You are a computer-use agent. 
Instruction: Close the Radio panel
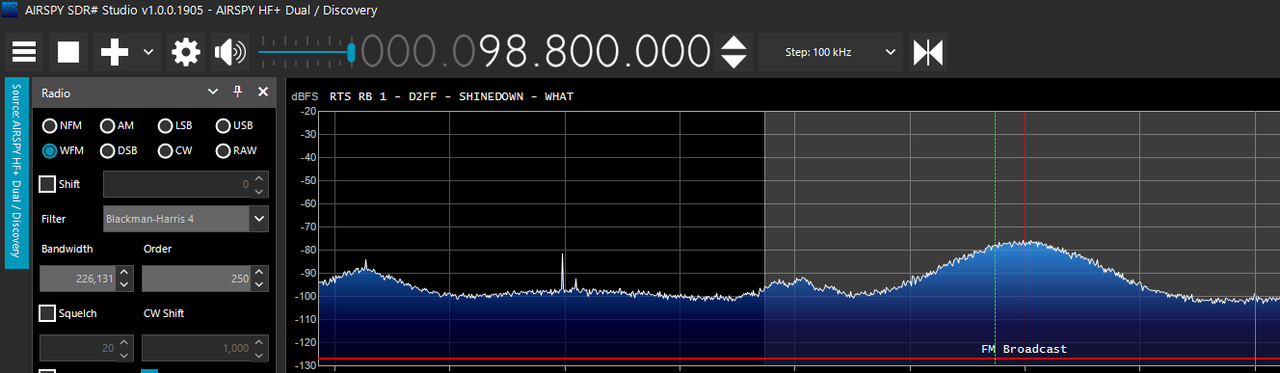[x=263, y=92]
